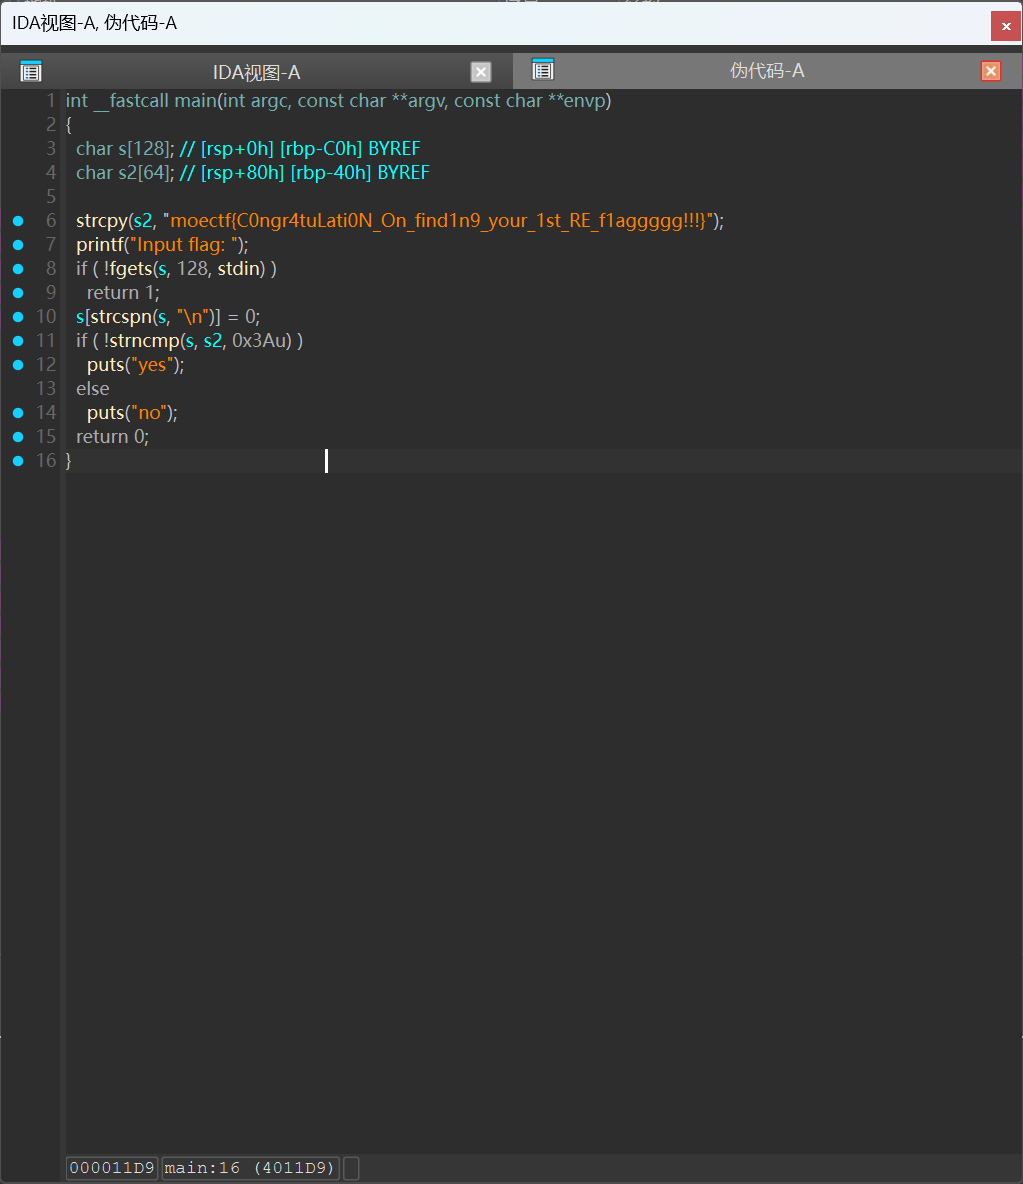The width and height of the screenshot is (1023, 1184).
Task: Click the "Input flag: " string
Action: 184,245
